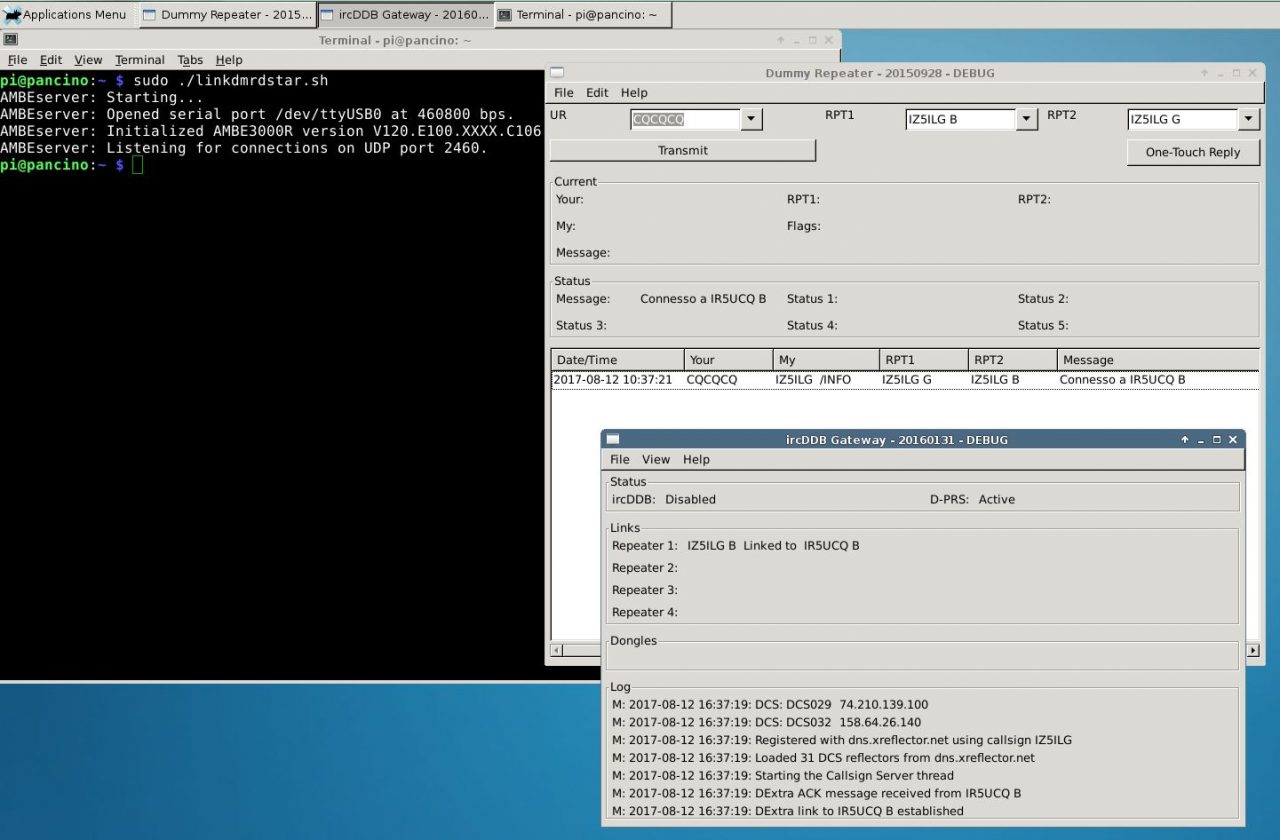Switch to Dummy Repeater taskbar entry
Viewport: 1280px width, 840px height.
(227, 14)
